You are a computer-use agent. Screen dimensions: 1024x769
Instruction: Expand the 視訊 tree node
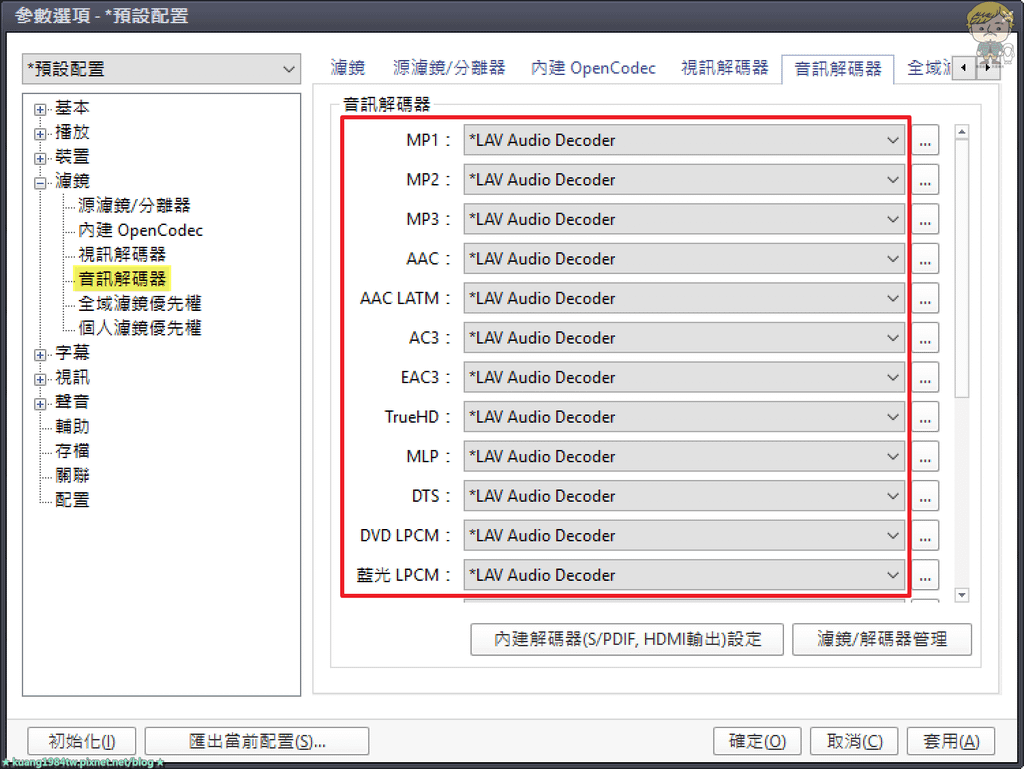pos(40,379)
